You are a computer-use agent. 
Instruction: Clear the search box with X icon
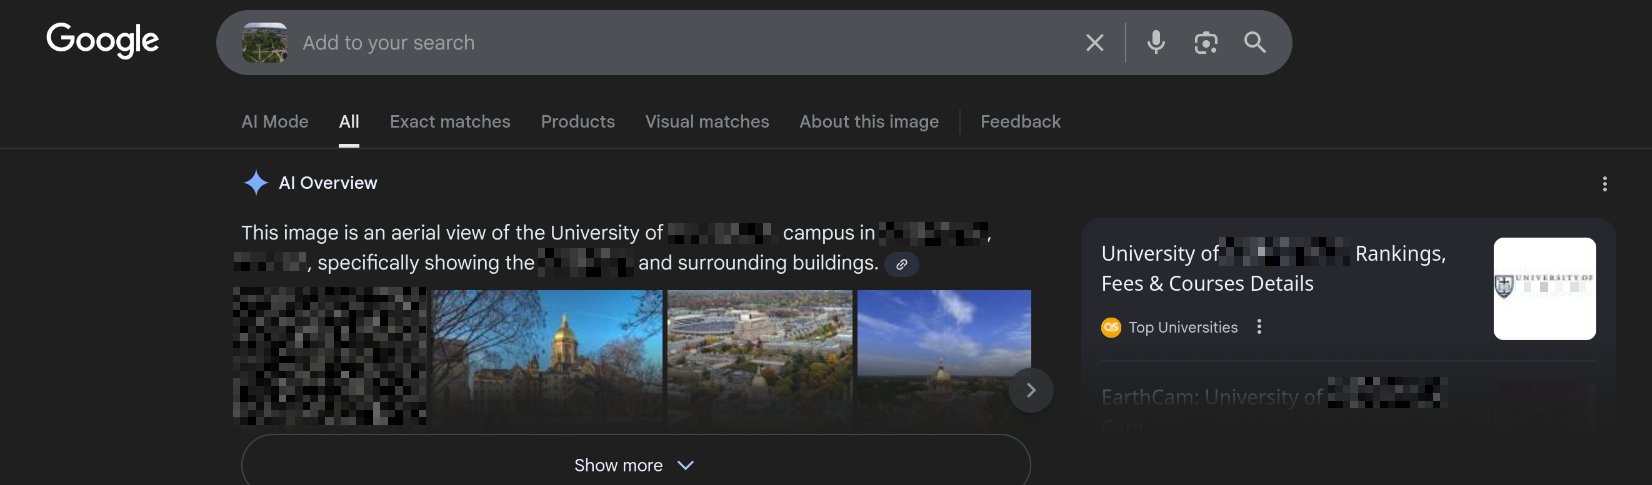[1095, 43]
